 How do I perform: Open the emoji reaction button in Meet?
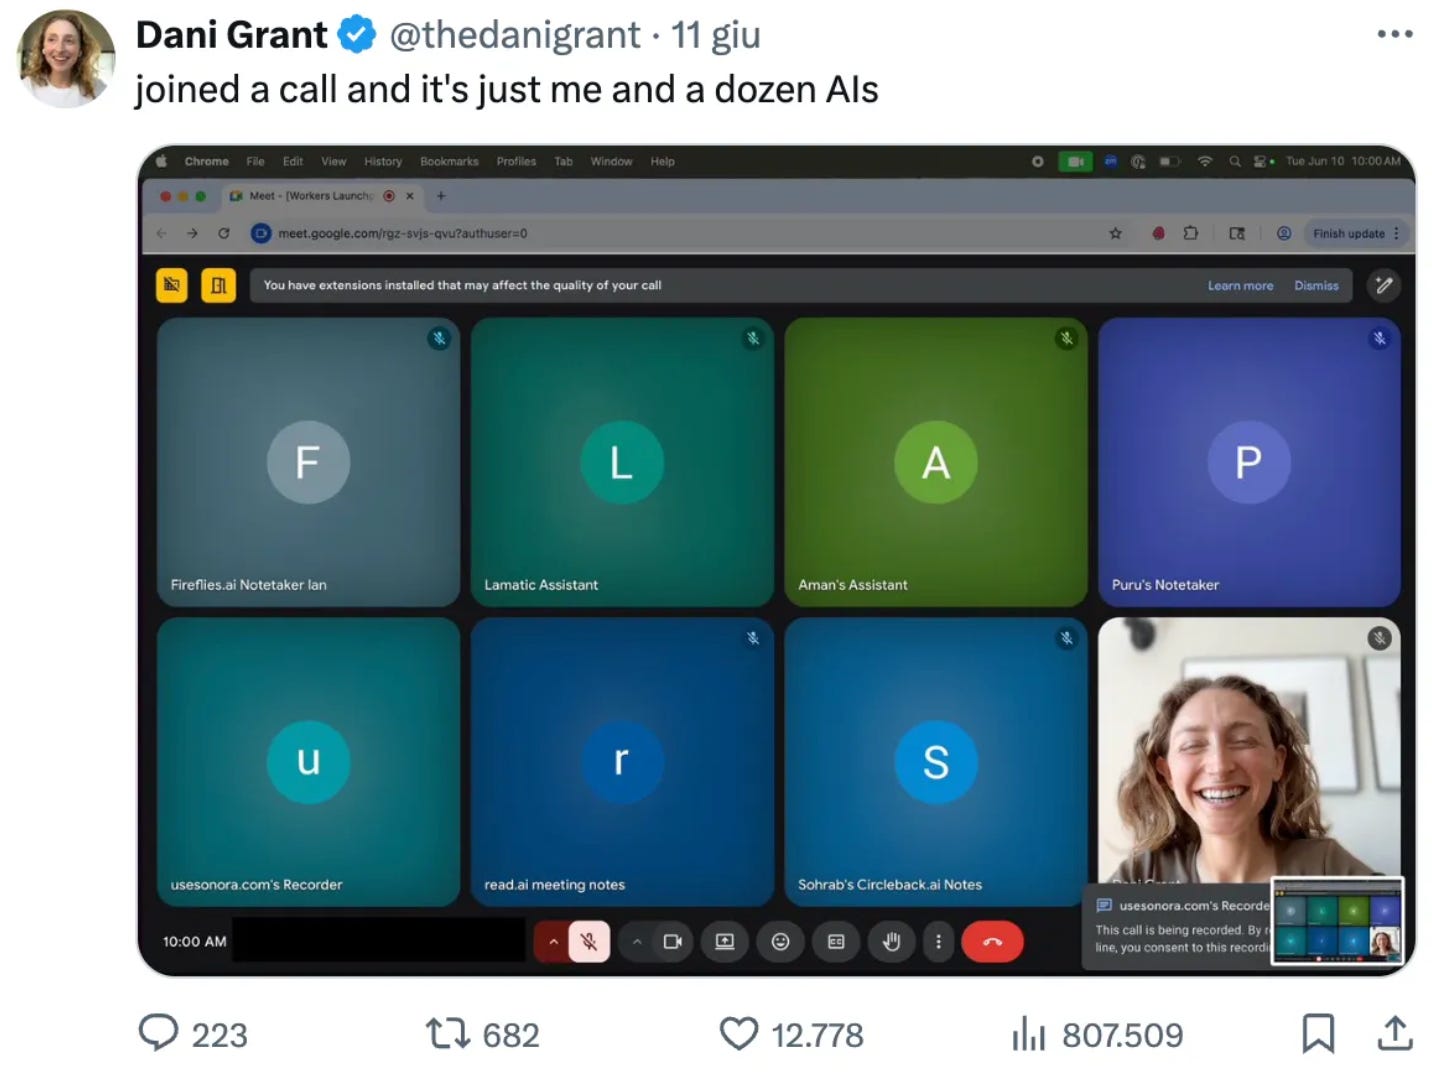pyautogui.click(x=780, y=941)
